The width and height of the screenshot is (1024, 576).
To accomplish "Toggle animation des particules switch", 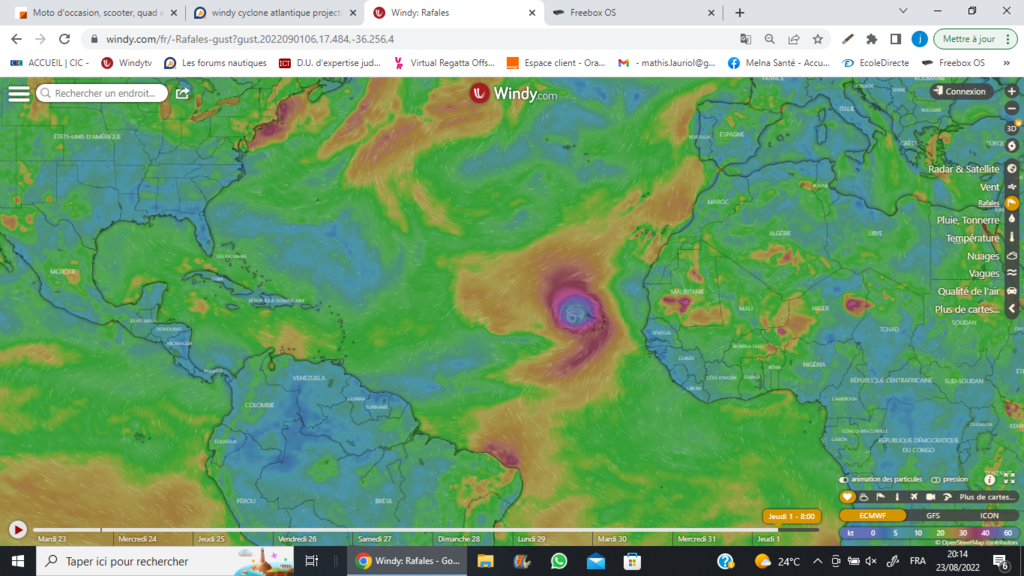I will pos(844,480).
